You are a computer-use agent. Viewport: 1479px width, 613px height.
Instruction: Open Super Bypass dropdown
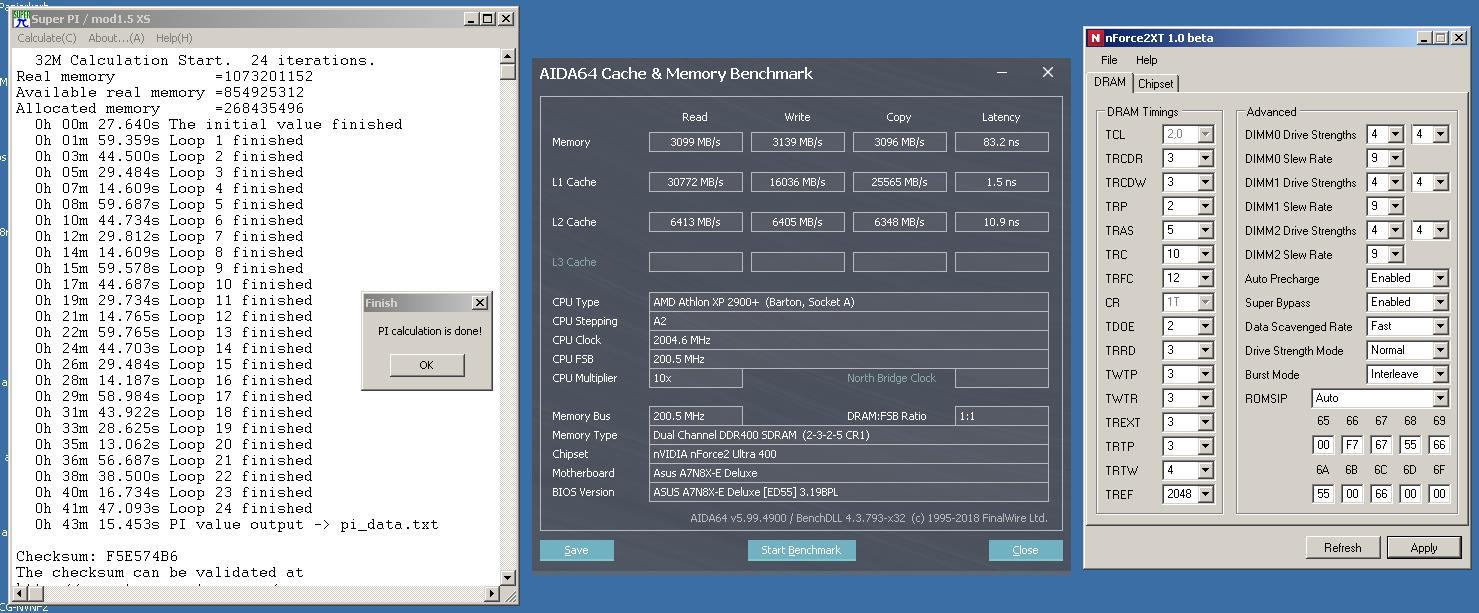point(1440,302)
